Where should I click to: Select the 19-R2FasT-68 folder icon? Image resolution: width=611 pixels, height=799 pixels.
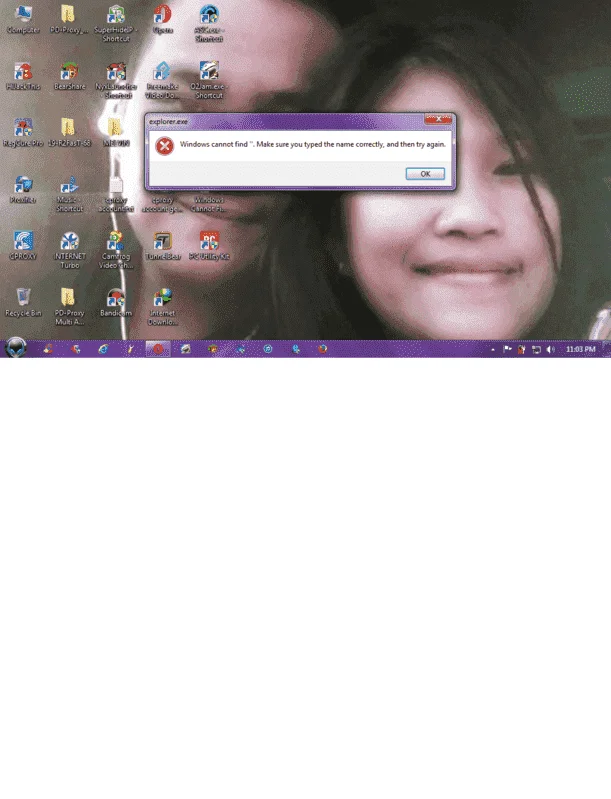click(69, 133)
